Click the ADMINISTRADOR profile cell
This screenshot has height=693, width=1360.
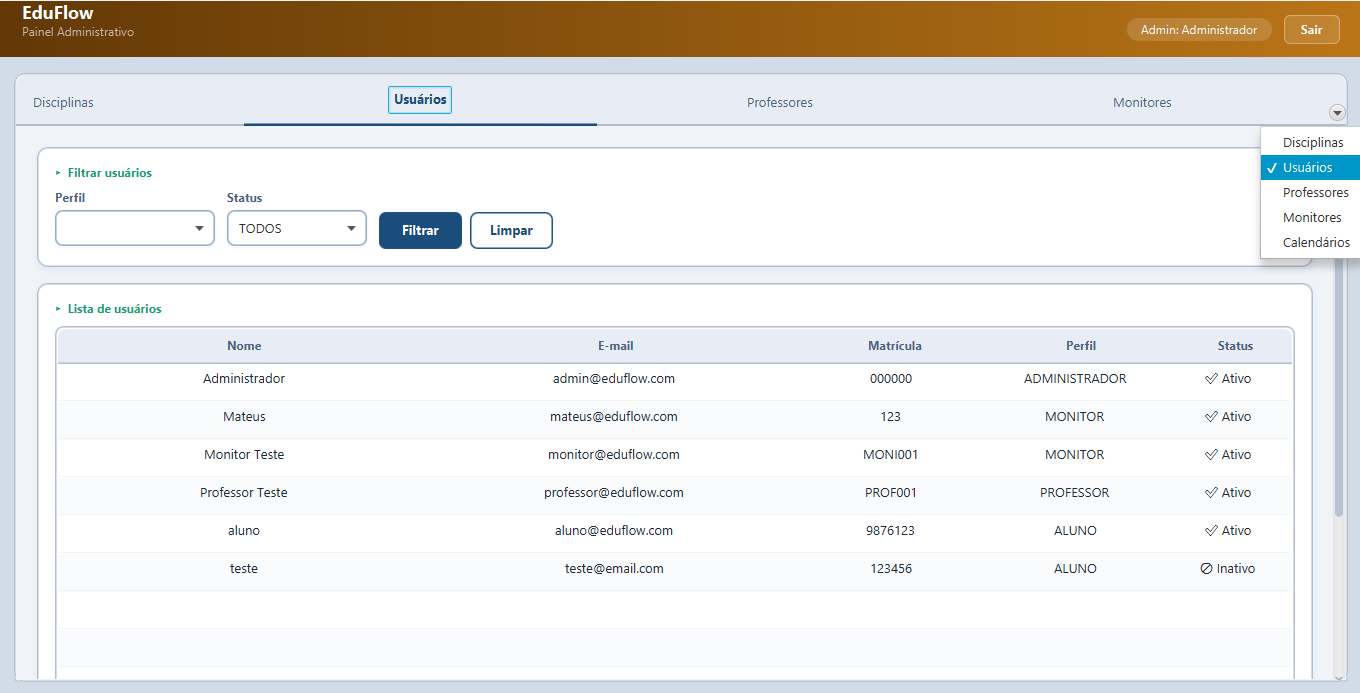[1075, 379]
